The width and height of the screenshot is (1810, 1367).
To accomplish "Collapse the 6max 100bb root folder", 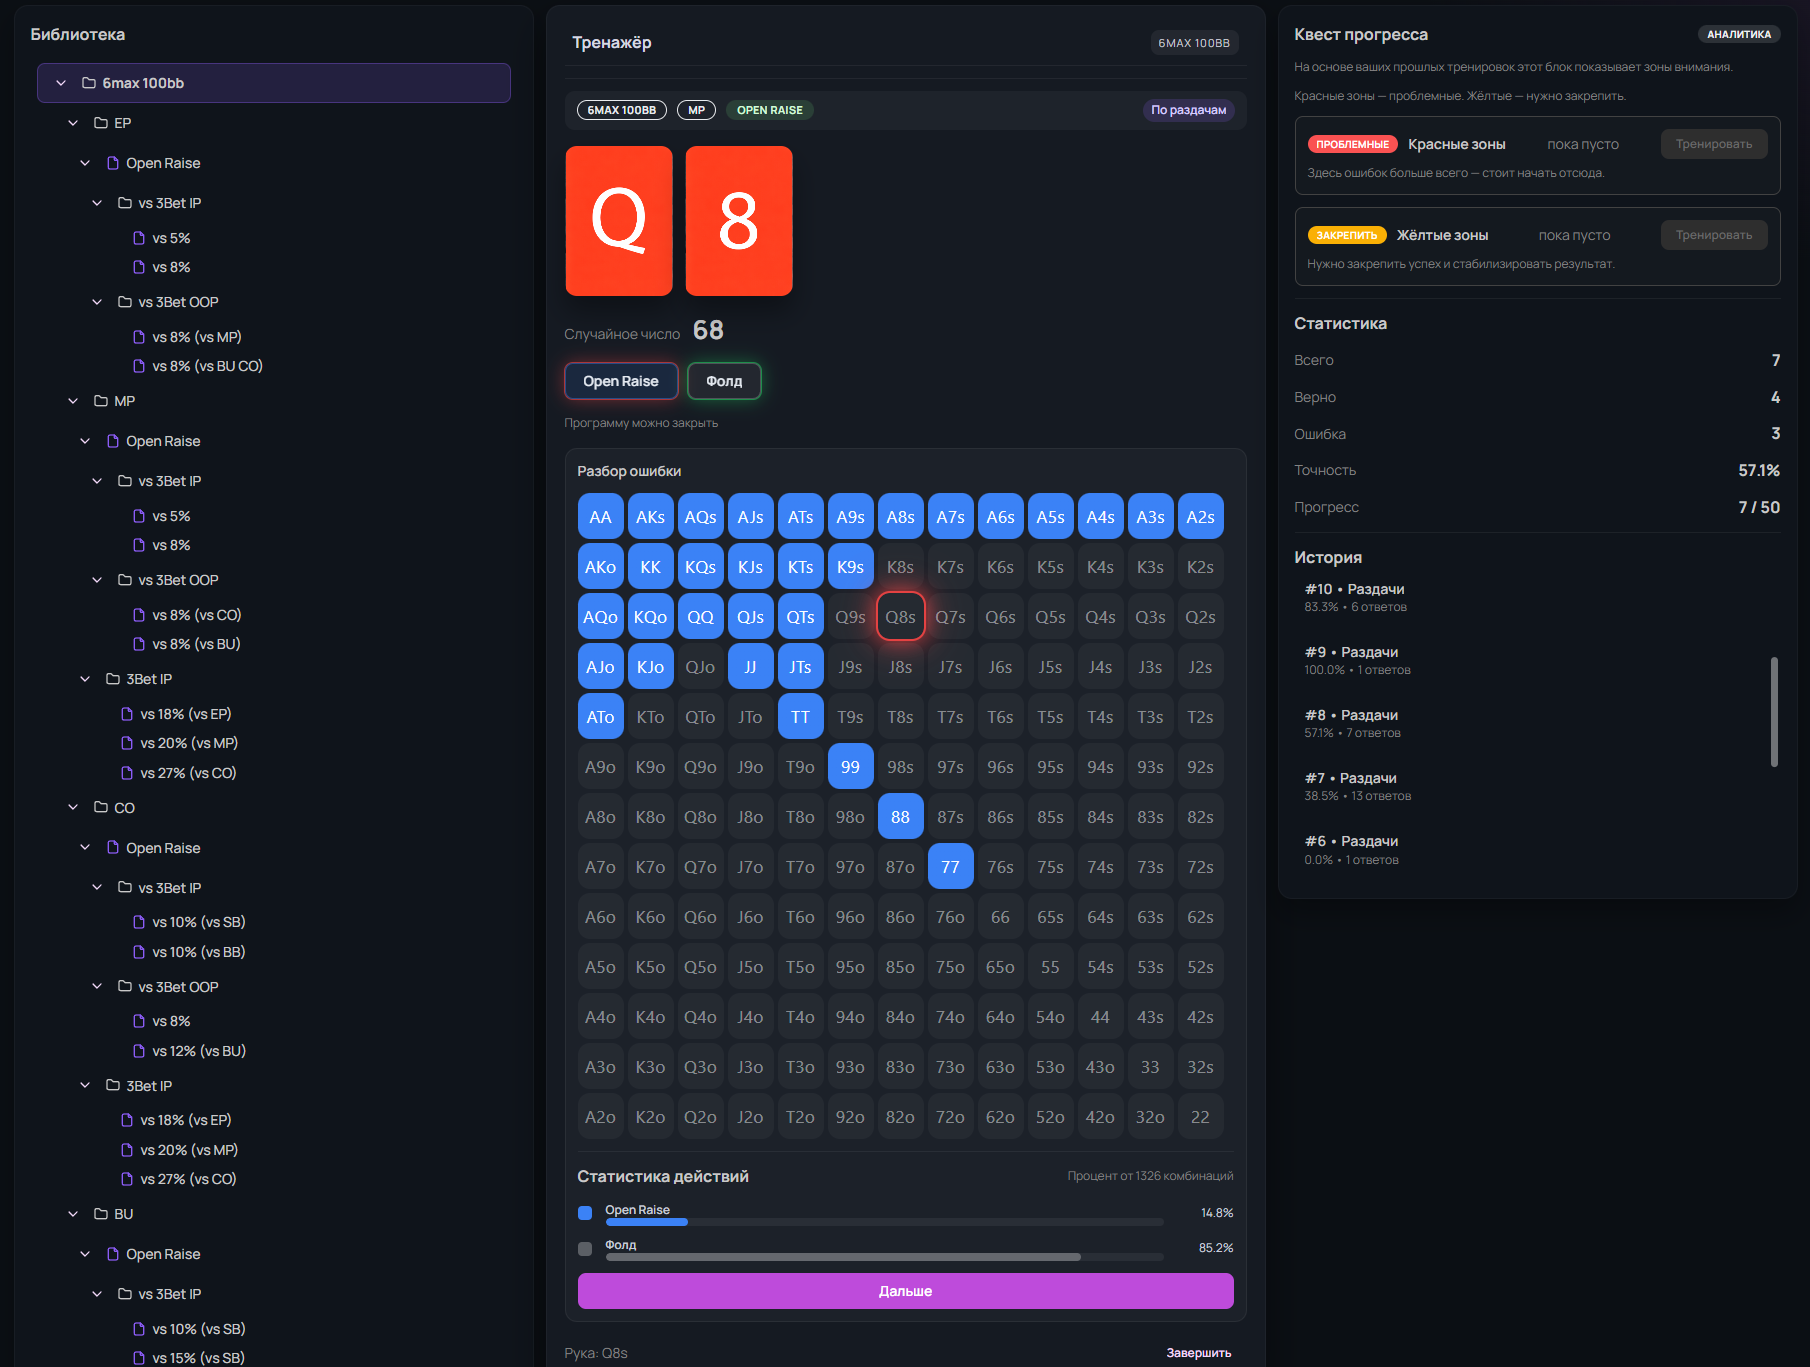I will click(61, 83).
